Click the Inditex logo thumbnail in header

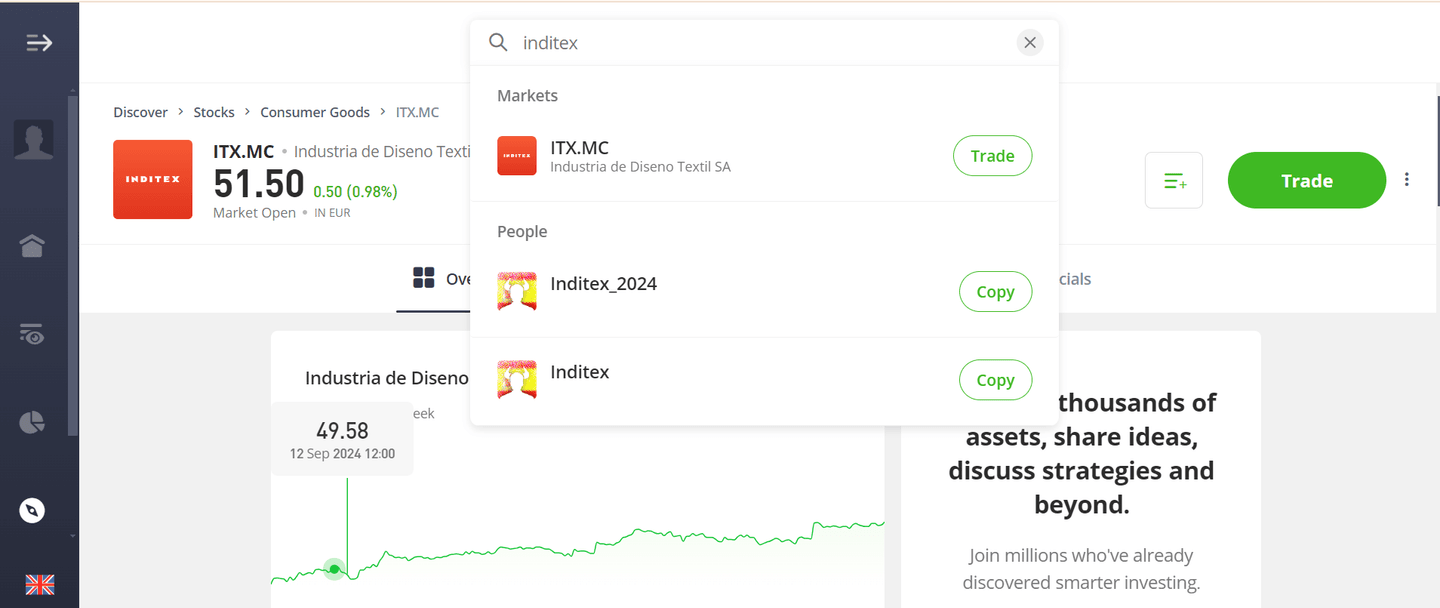tap(153, 180)
